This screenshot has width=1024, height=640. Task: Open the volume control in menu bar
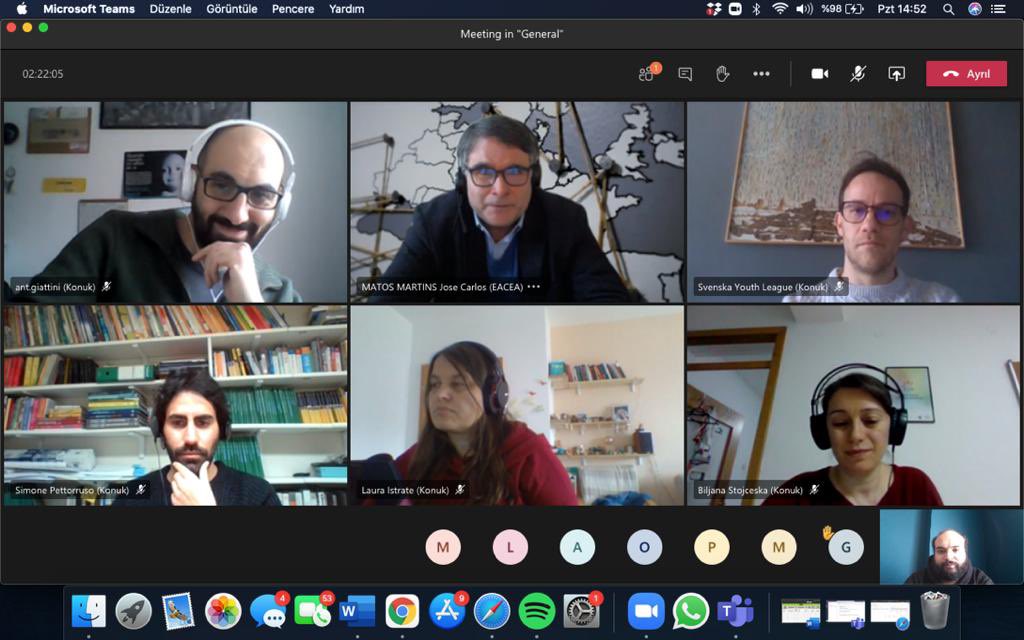tap(804, 9)
